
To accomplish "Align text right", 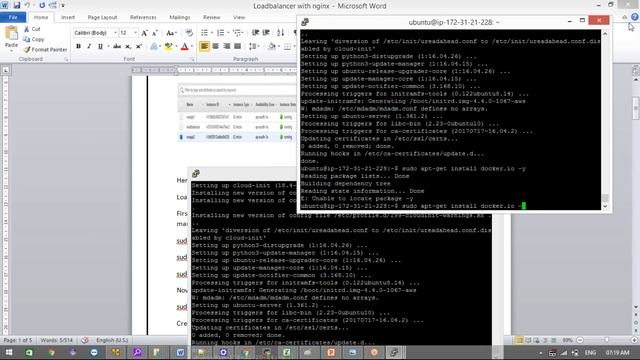I will pos(227,46).
